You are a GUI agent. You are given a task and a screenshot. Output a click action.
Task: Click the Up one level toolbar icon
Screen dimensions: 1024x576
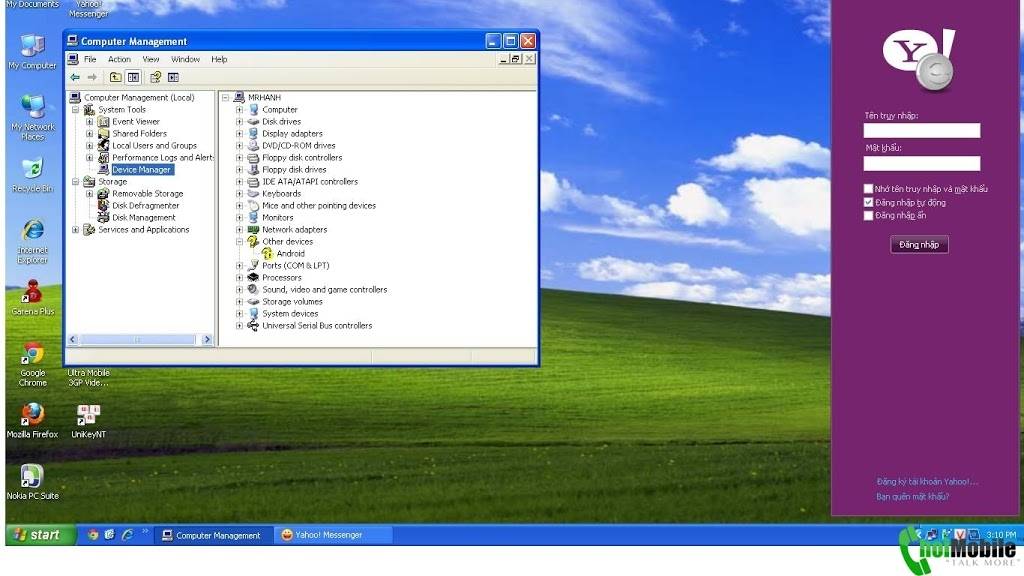click(x=116, y=78)
